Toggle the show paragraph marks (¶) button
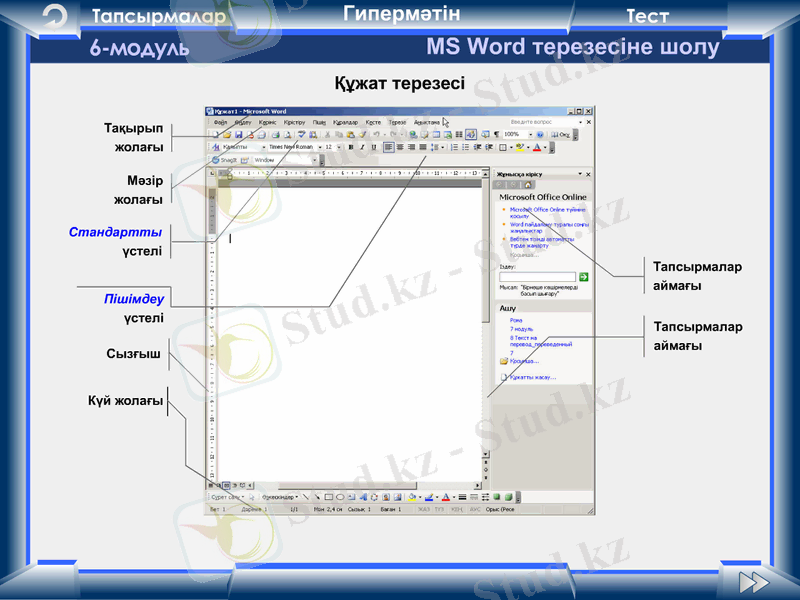Image resolution: width=800 pixels, height=600 pixels. point(496,134)
